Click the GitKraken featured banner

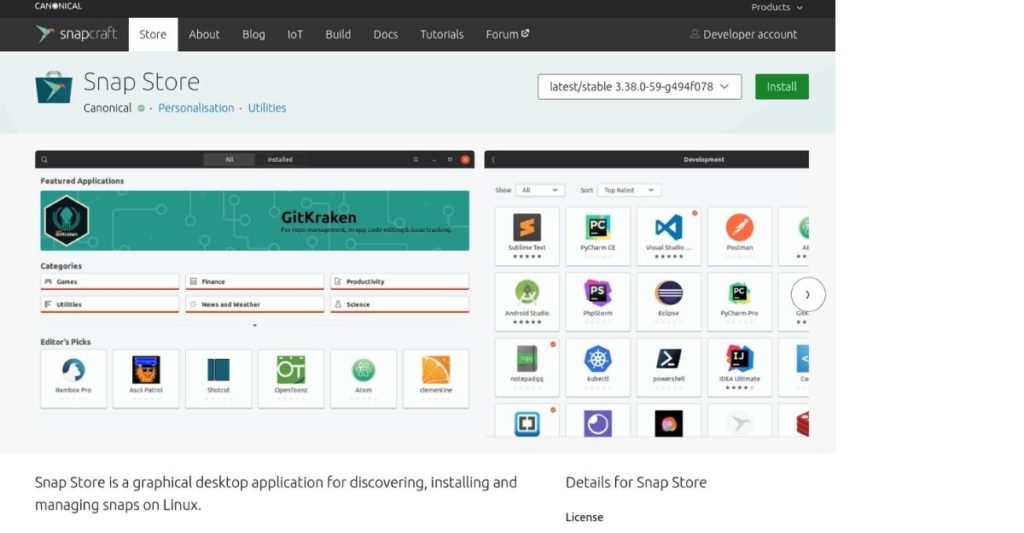coord(255,221)
